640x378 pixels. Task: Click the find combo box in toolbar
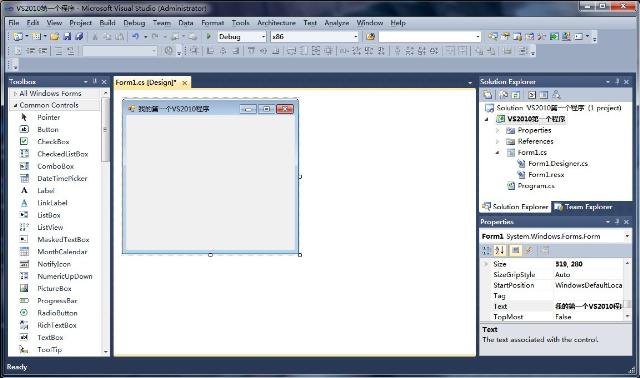(430, 37)
